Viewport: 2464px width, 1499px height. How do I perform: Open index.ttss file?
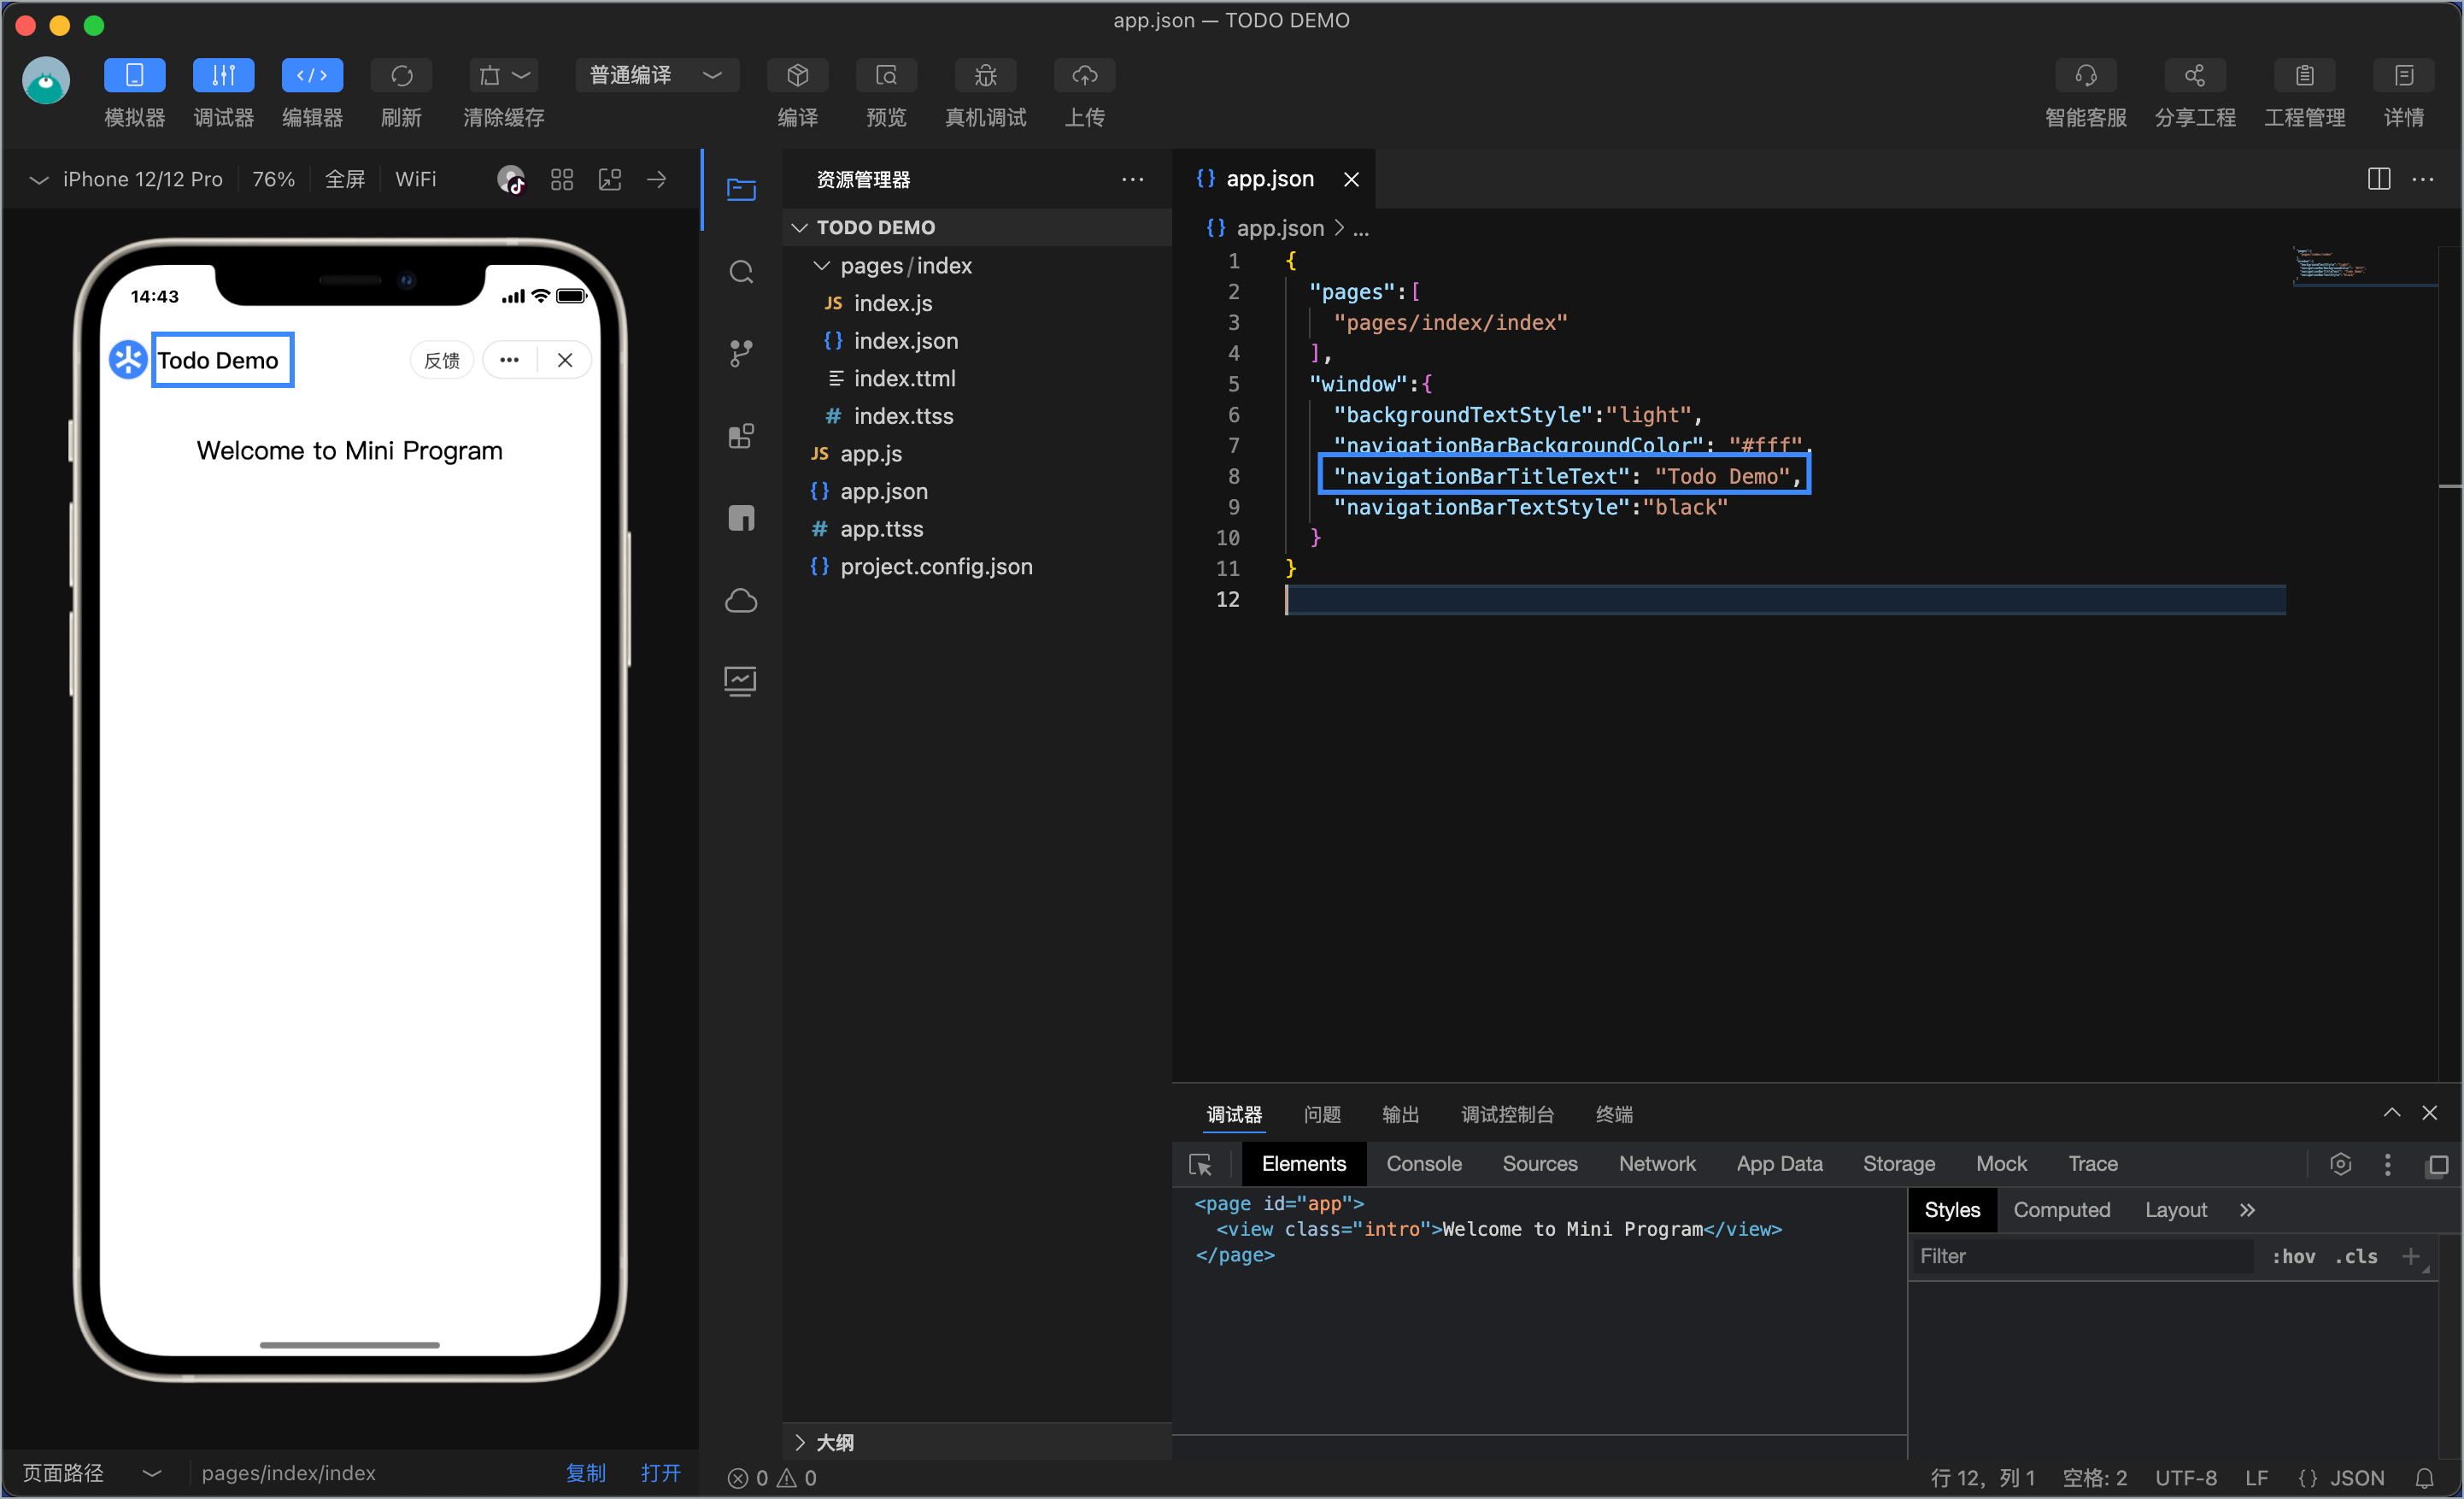pos(904,416)
